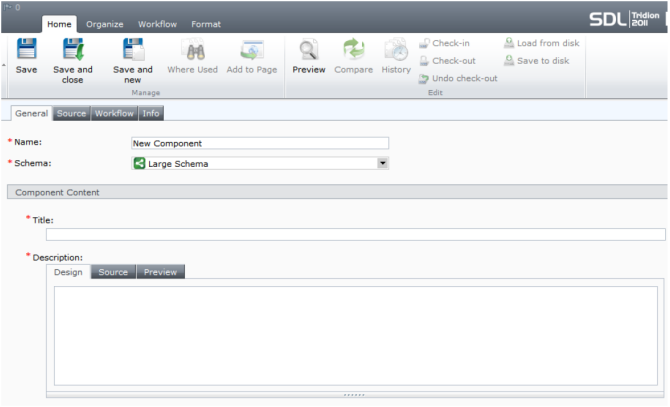670x407 pixels.
Task: Click the Description editor resize handle
Action: pyautogui.click(x=355, y=394)
